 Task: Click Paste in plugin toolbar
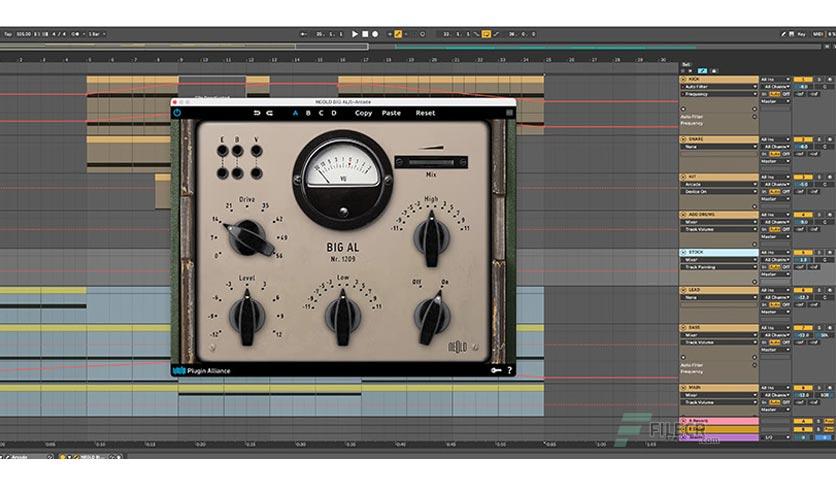(x=391, y=113)
